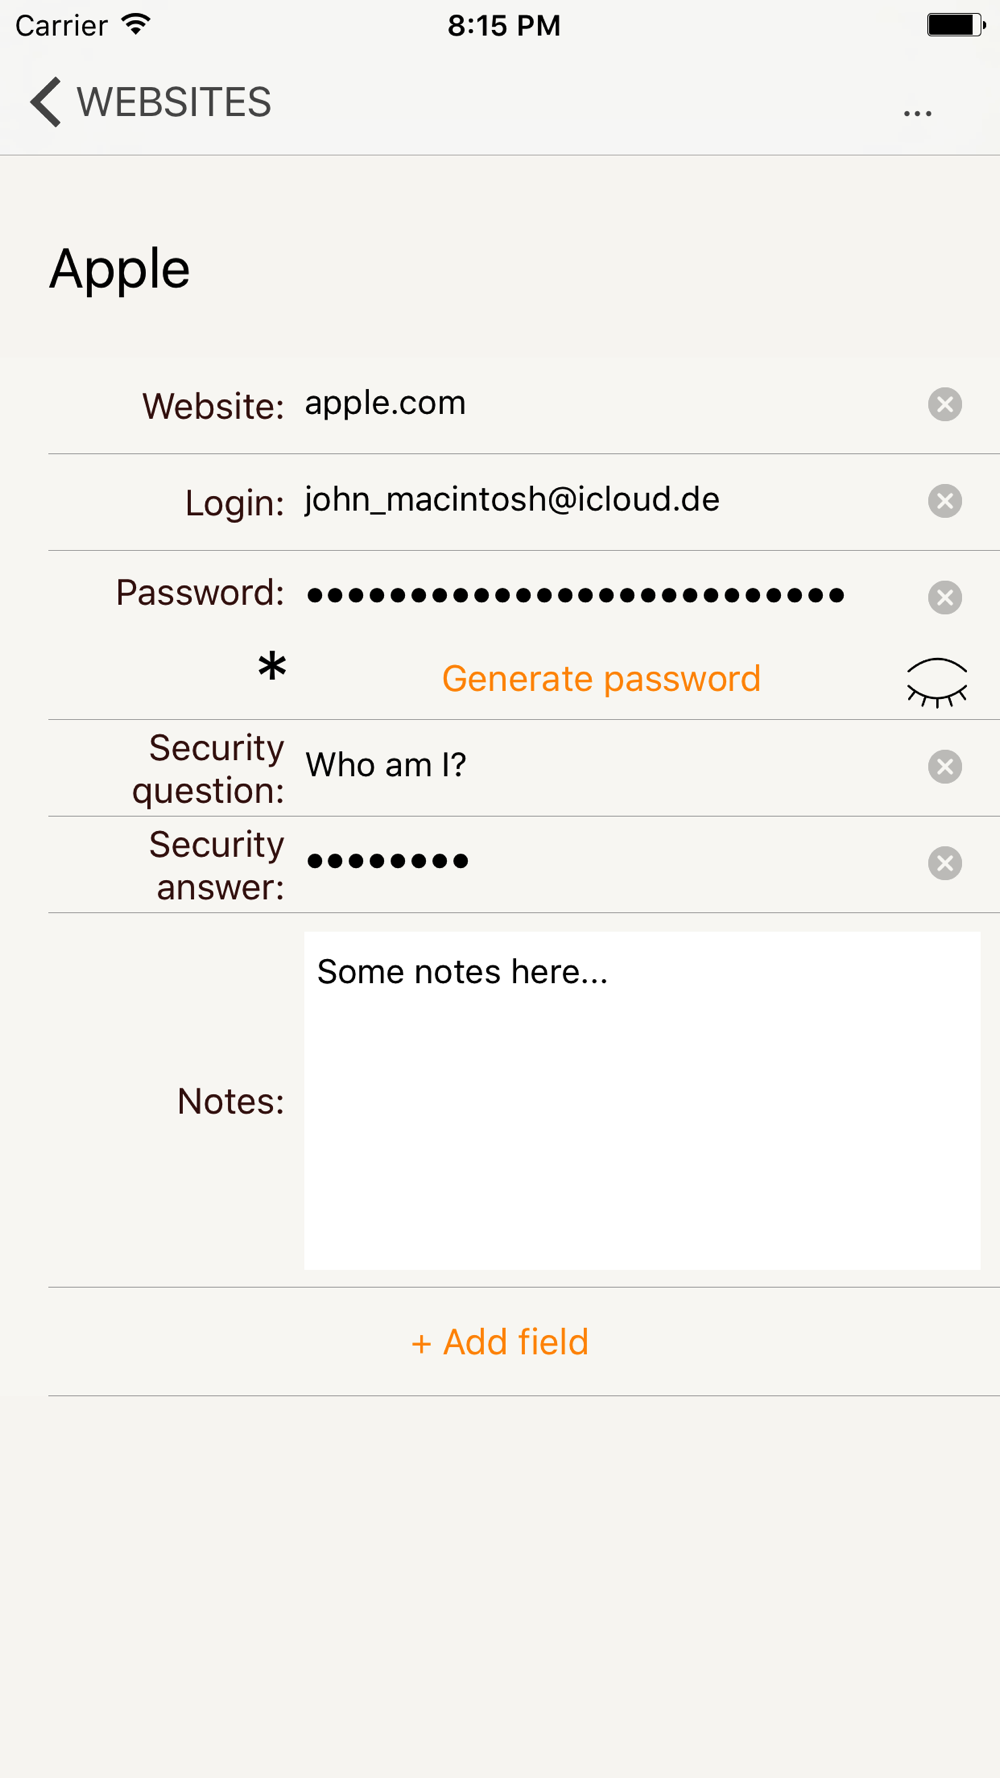Toggle password visibility with the eye icon

pos(937,682)
